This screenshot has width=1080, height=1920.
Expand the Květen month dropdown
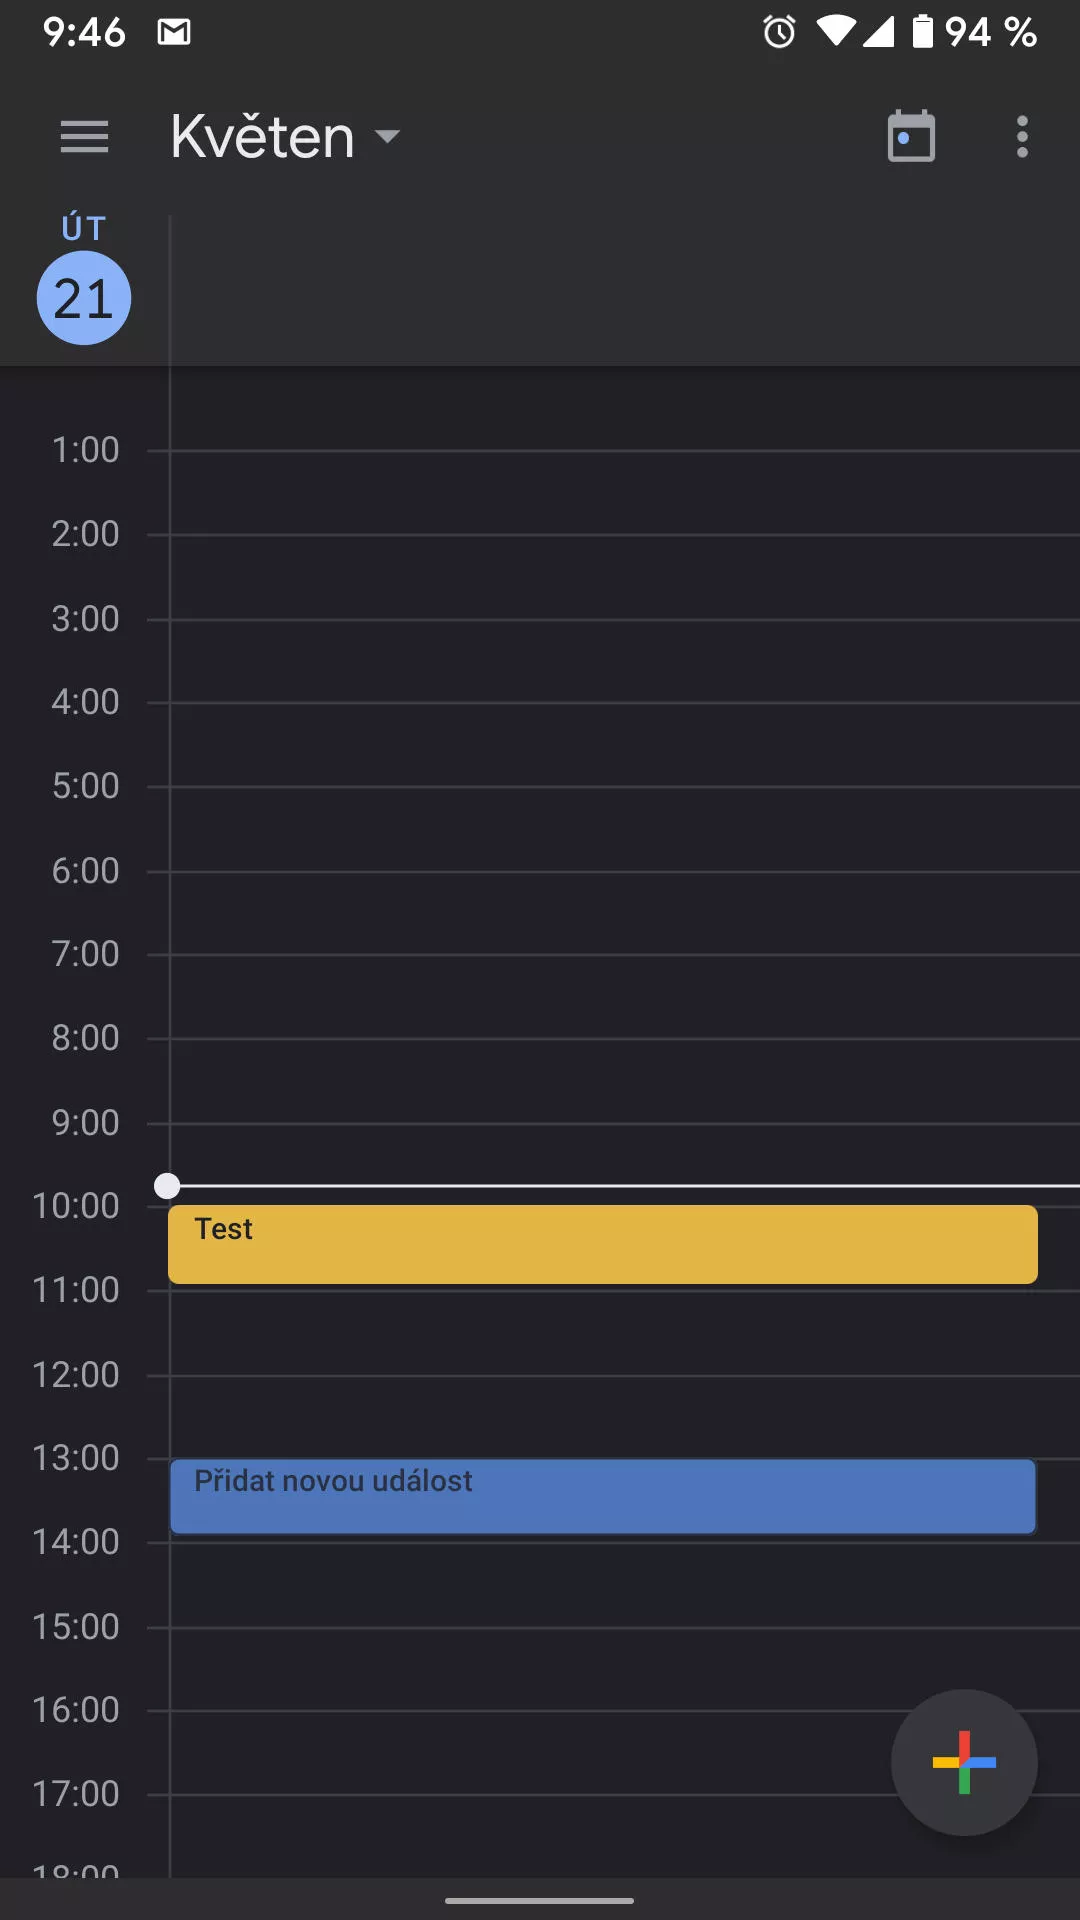click(x=285, y=136)
